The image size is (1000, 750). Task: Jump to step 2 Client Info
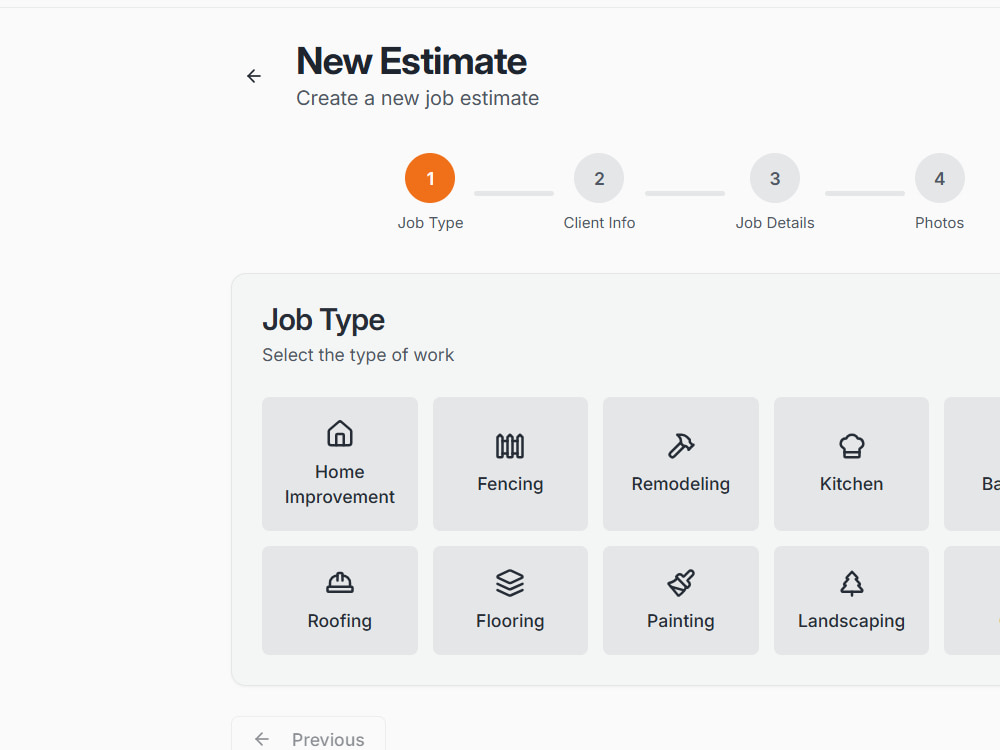[599, 178]
